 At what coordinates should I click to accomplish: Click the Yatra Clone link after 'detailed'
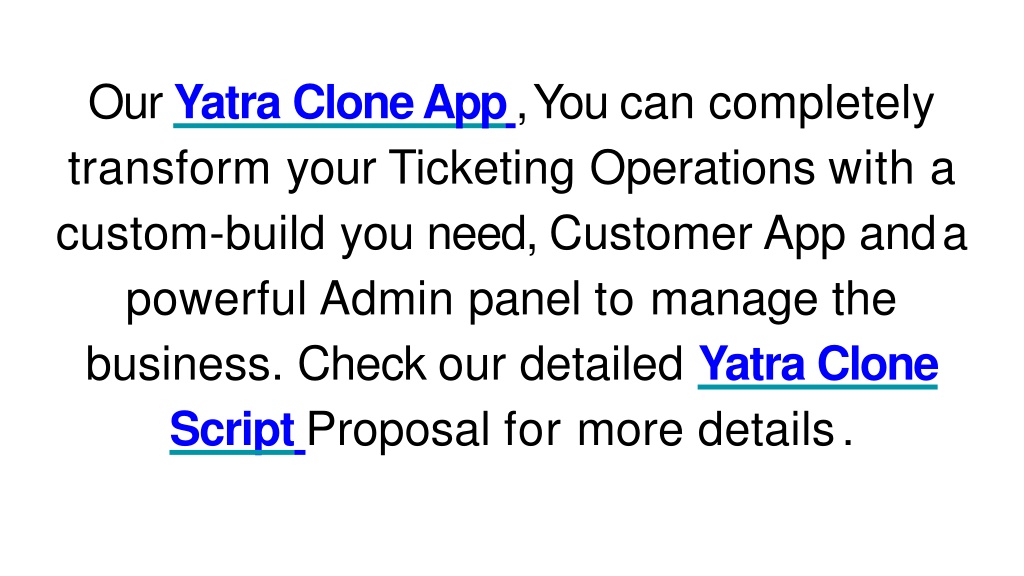point(818,364)
